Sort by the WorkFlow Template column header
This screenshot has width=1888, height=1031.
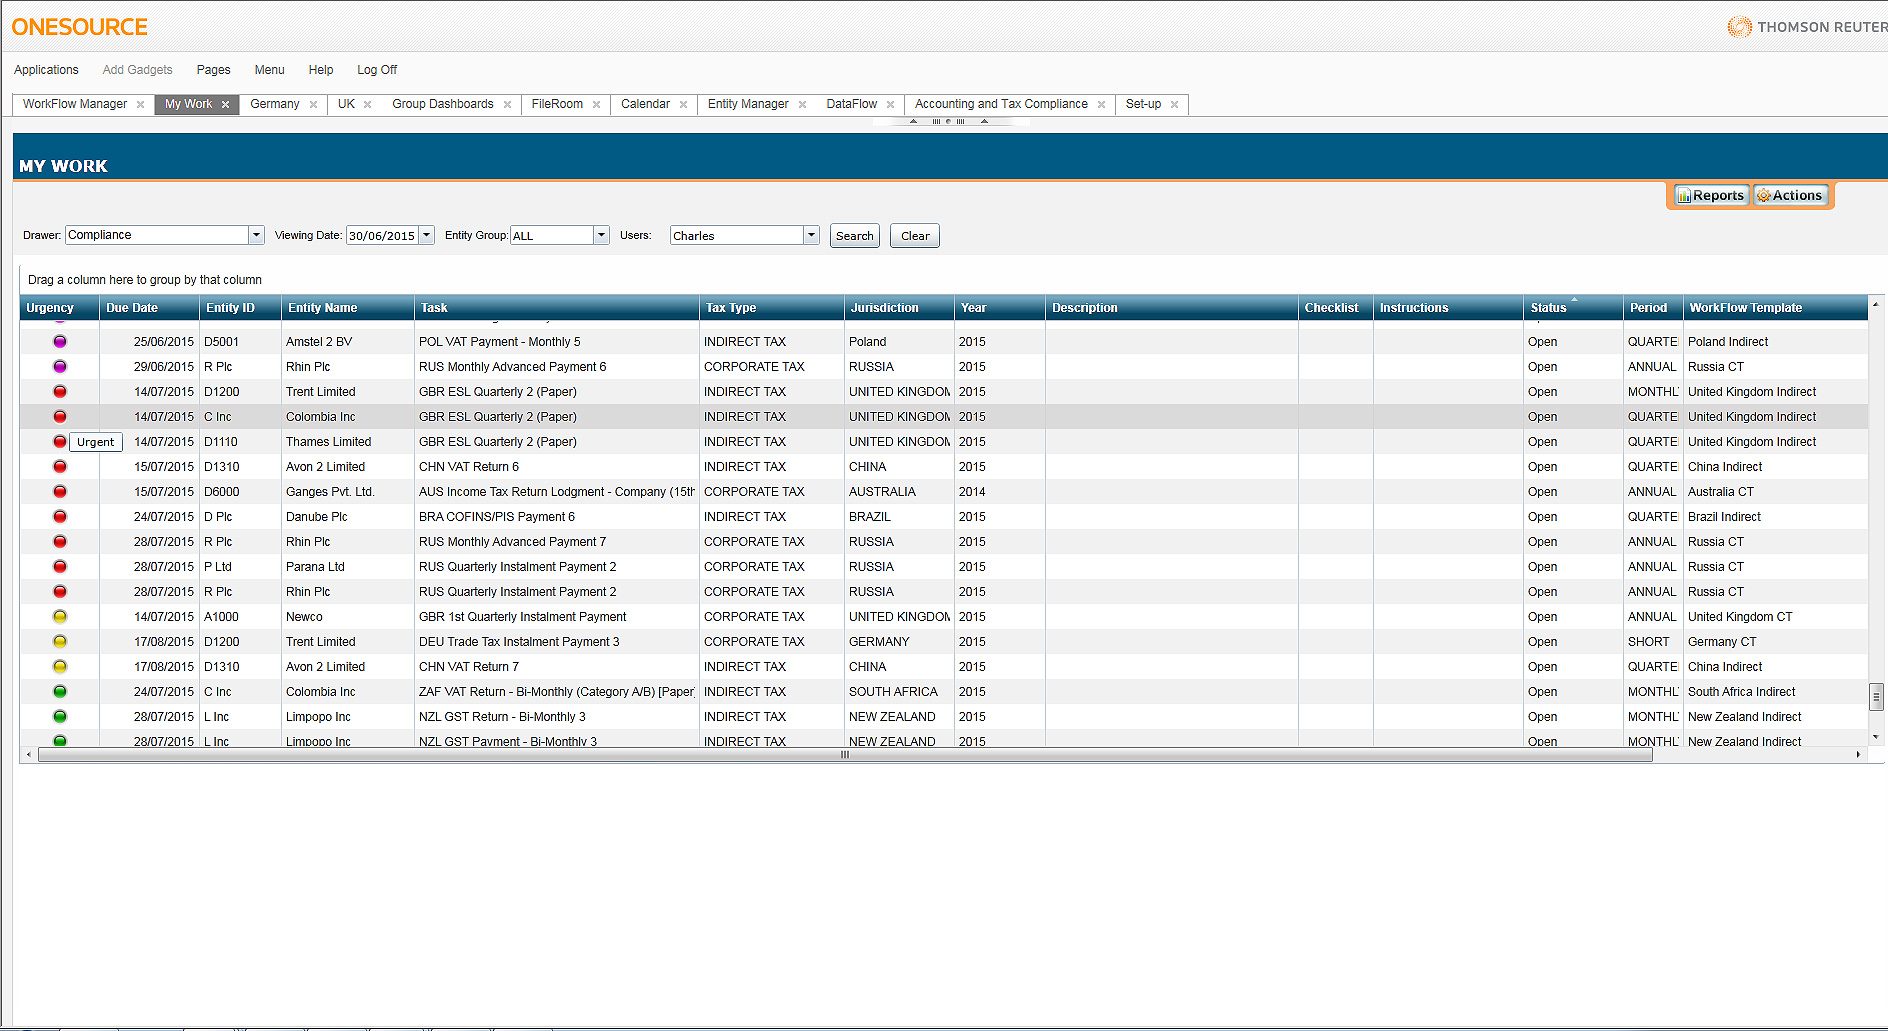[x=1775, y=308]
